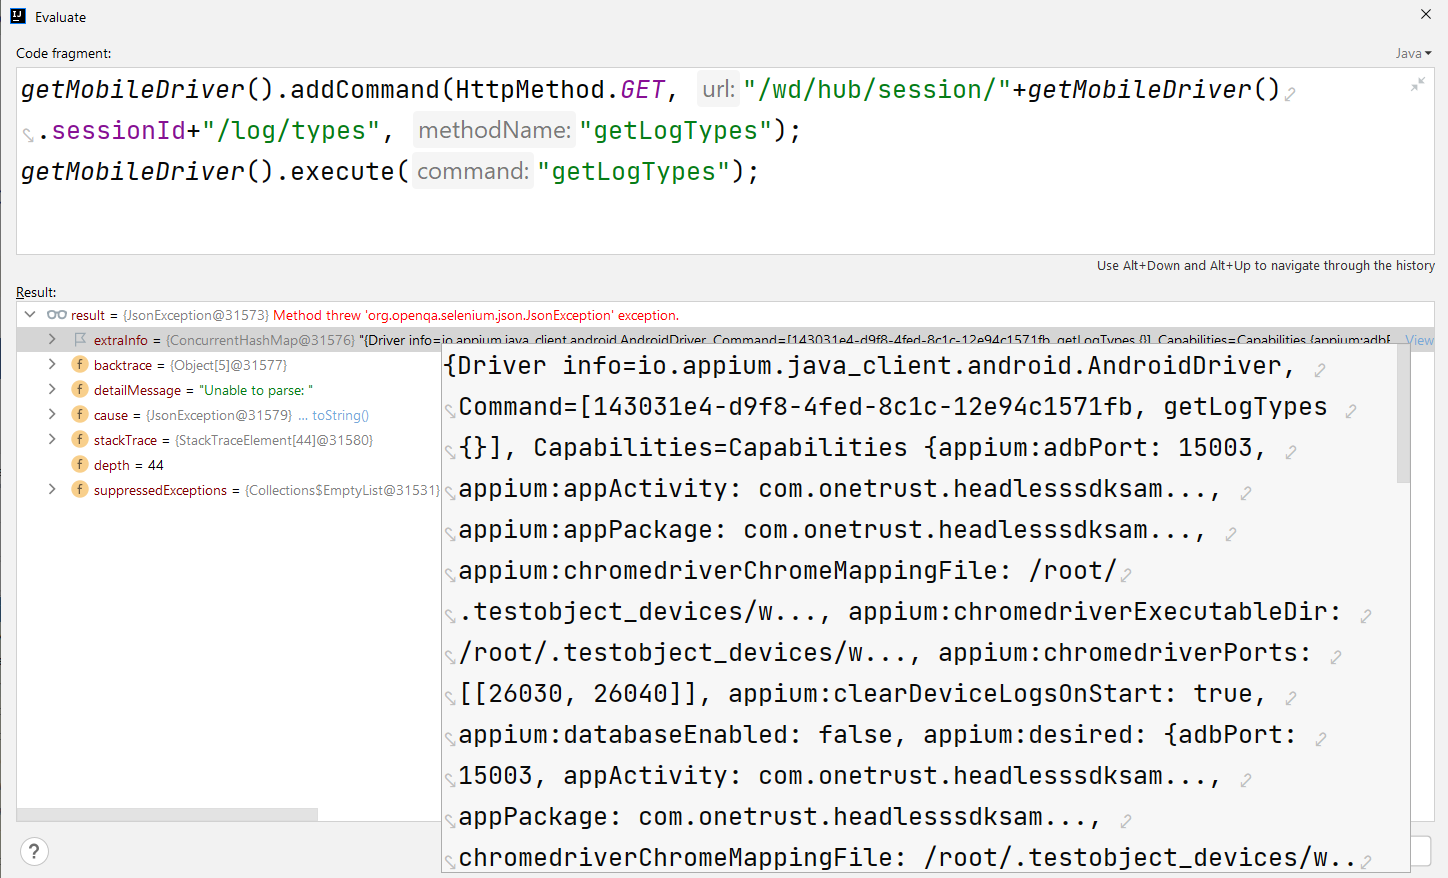
Task: Click the cause field icon
Action: tap(80, 414)
